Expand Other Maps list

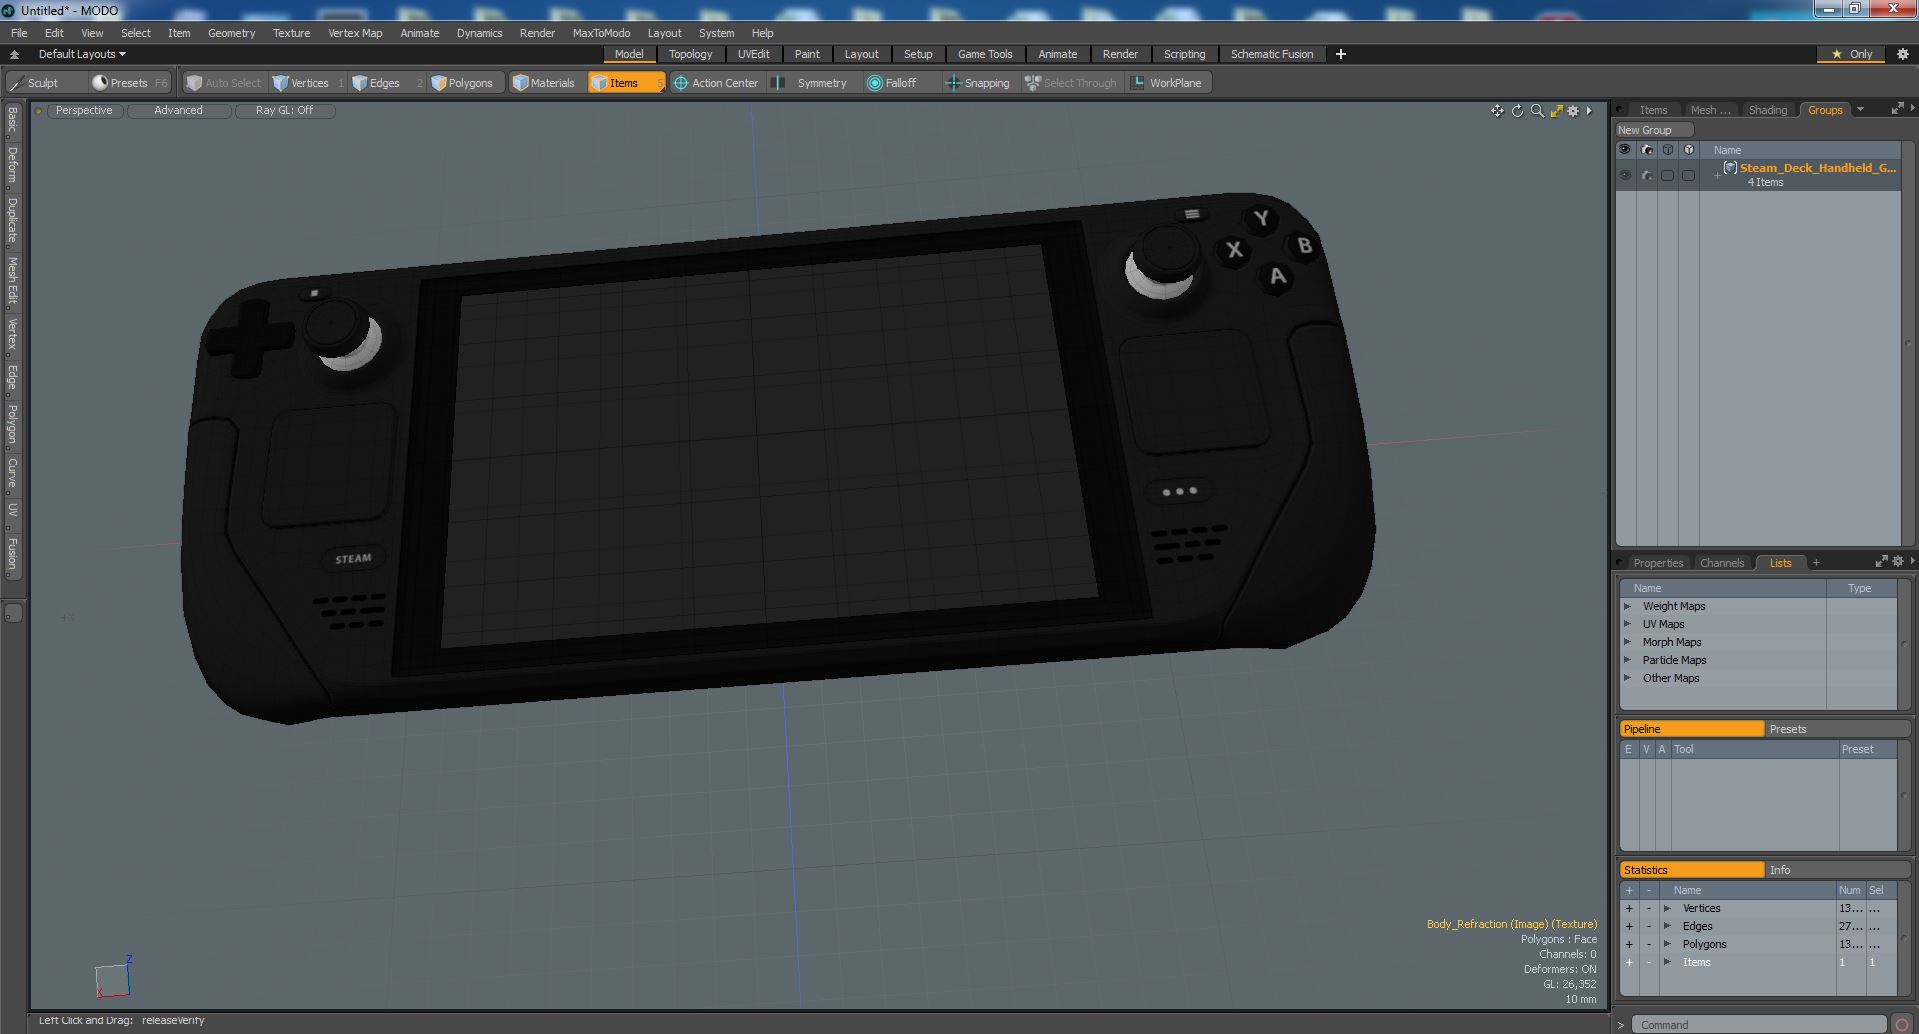(1628, 678)
